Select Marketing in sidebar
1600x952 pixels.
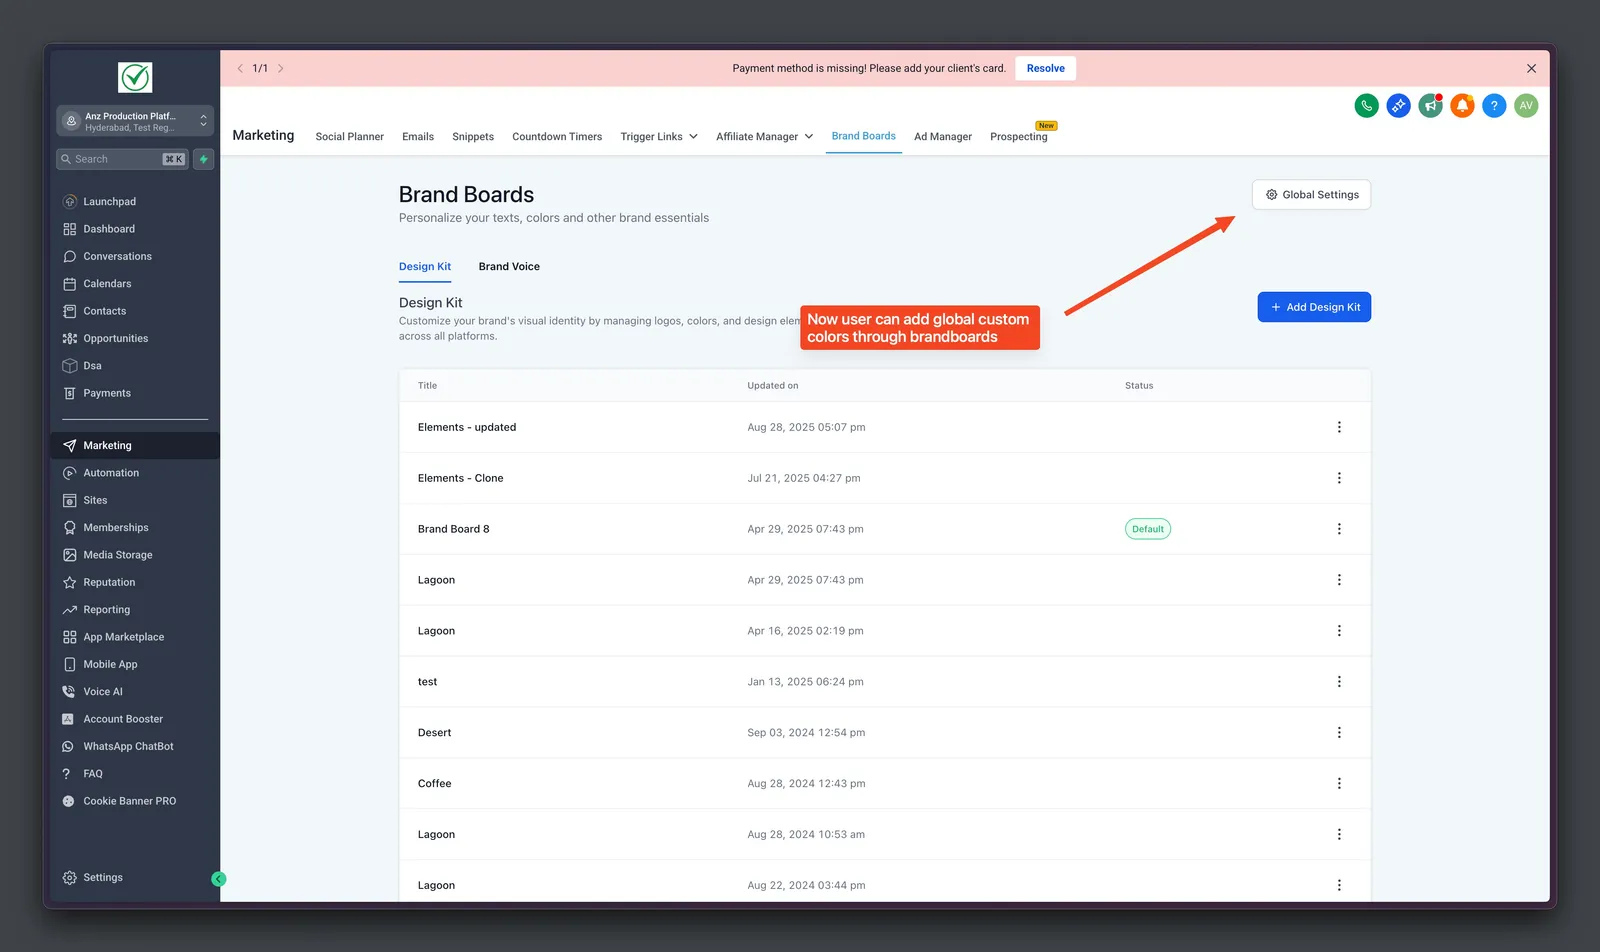(x=135, y=445)
